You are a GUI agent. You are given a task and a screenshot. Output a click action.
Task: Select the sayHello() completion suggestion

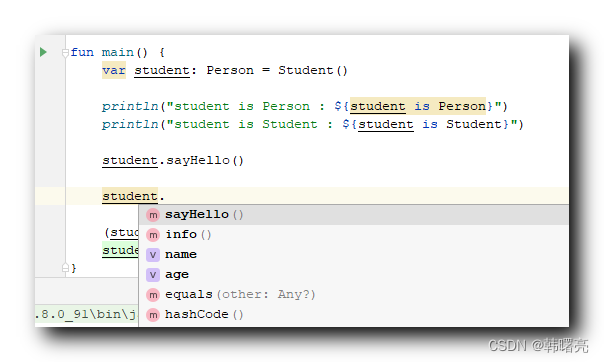click(x=353, y=215)
